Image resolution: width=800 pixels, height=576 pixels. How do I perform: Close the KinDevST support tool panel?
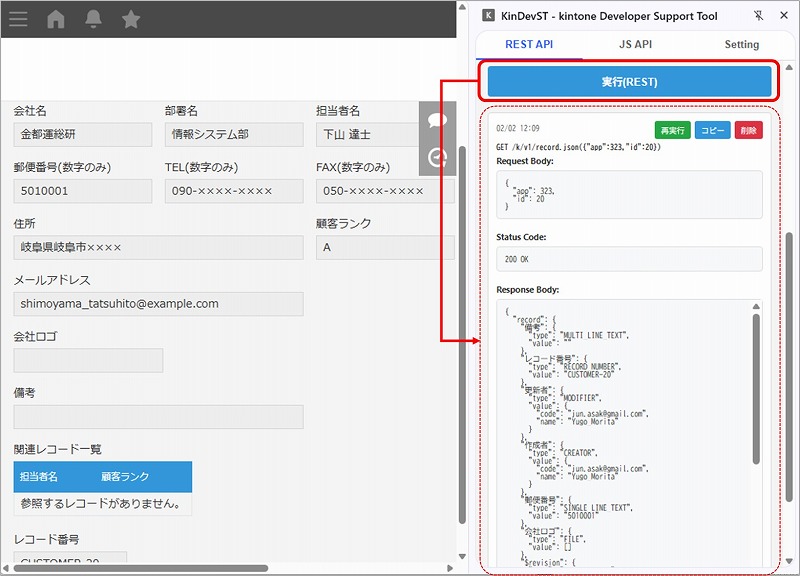(784, 15)
